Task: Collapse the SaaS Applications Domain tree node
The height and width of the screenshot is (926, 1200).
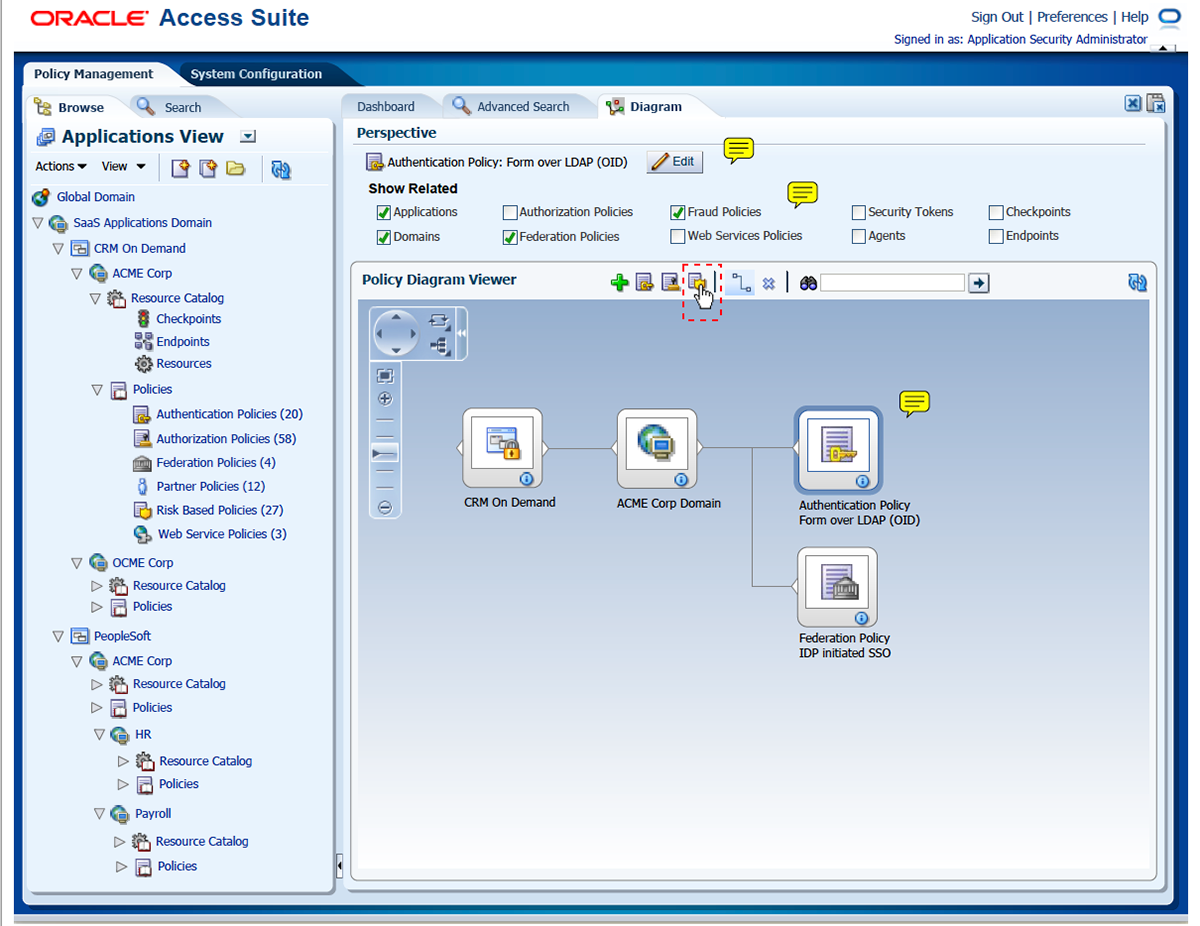Action: click(38, 223)
